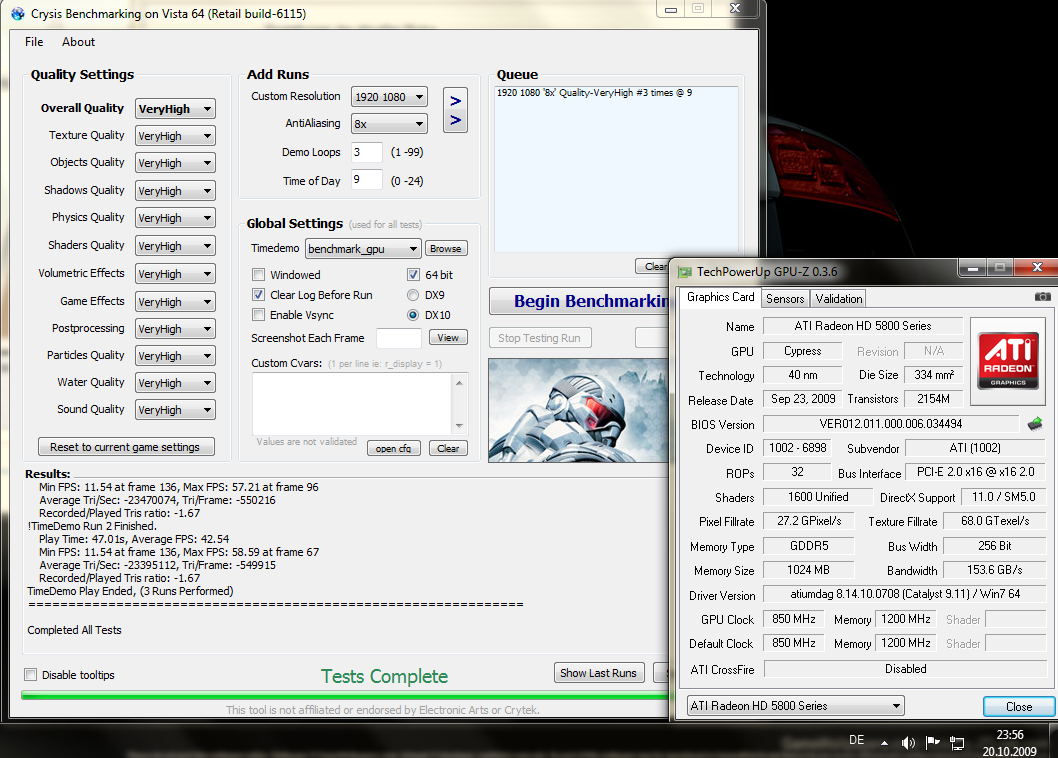Screen dimensions: 1058x758
Task: Open the Postprocessing dropdown
Action: (175, 329)
